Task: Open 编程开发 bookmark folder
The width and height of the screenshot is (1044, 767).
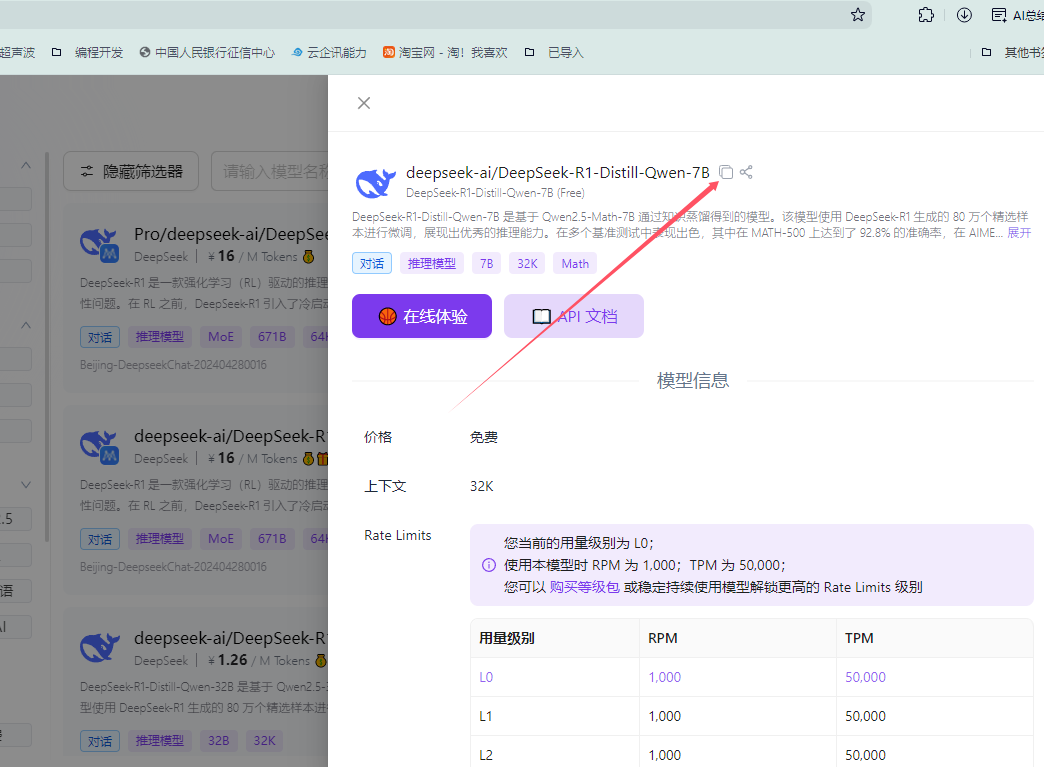Action: click(88, 53)
